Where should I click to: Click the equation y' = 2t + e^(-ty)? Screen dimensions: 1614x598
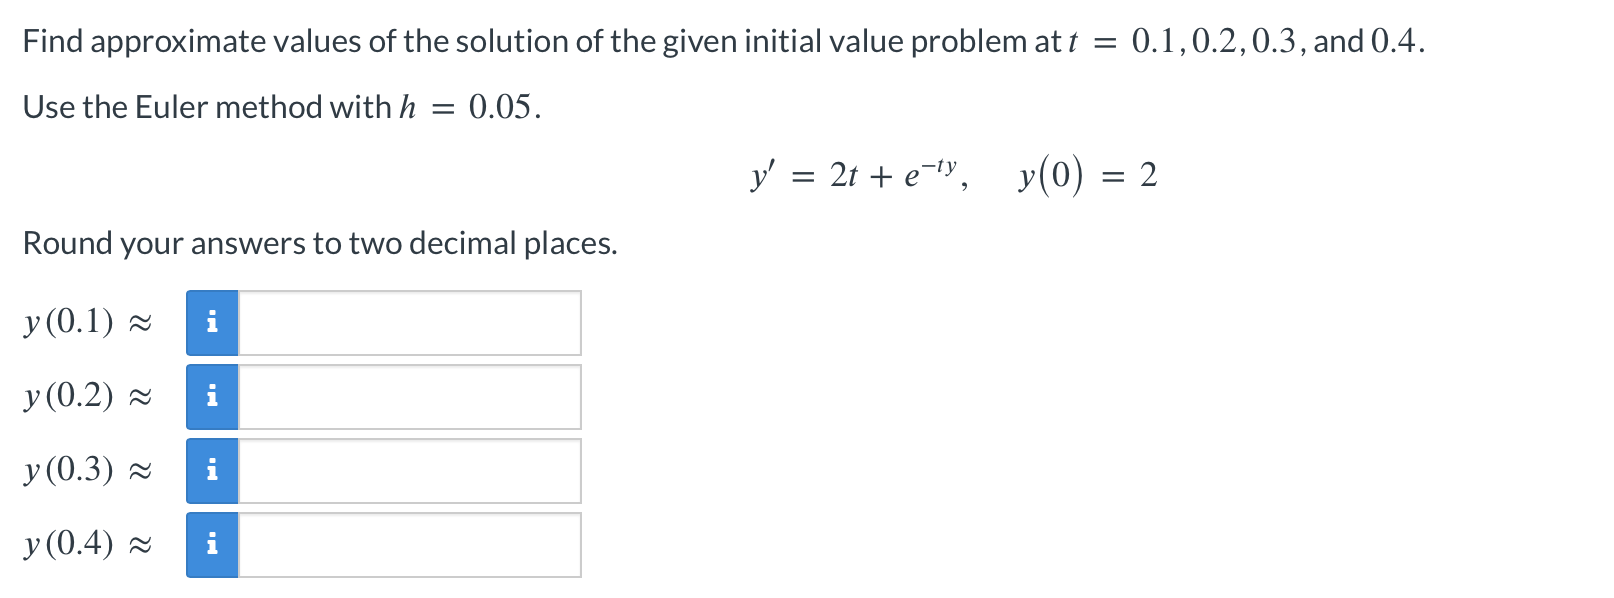point(855,176)
